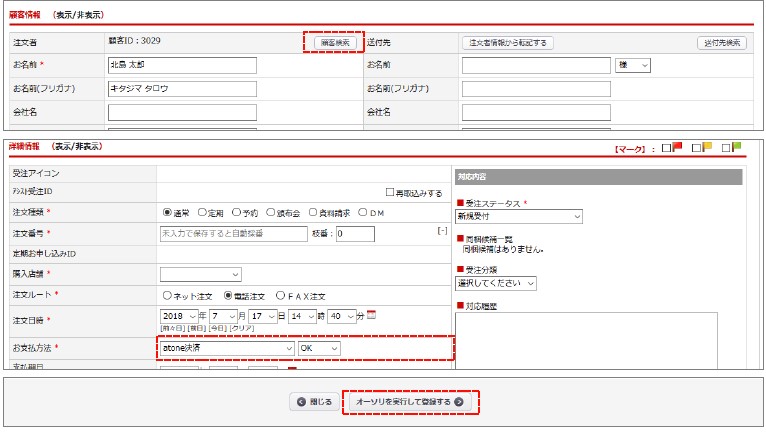Open the 購入店舗 dropdown

point(200,274)
